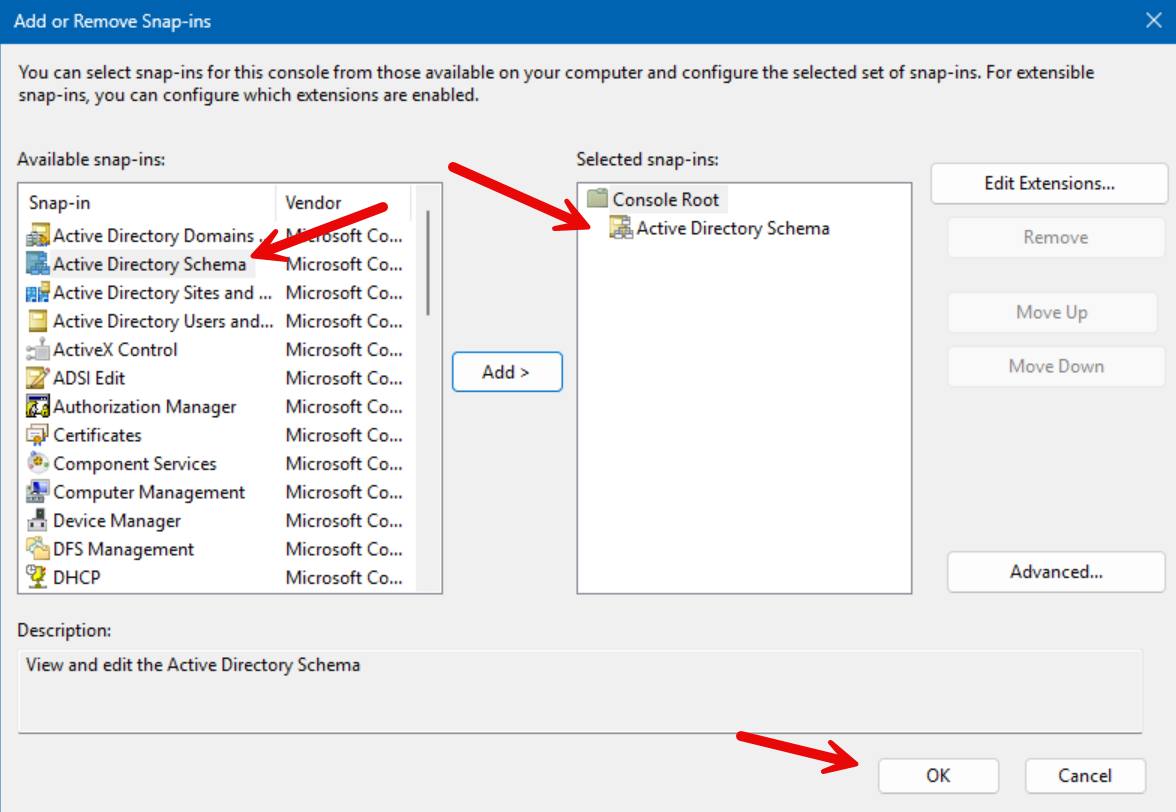Click the Component Services icon
Viewport: 1176px width, 812px height.
pos(38,463)
